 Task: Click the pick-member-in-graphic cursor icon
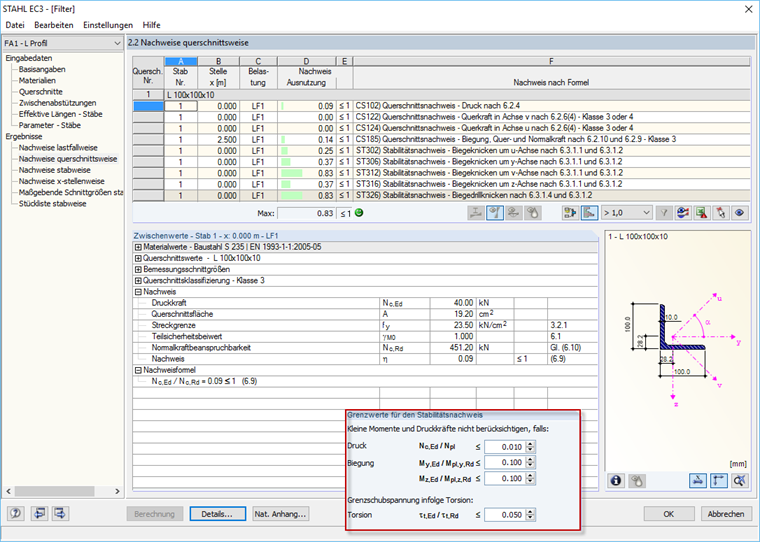(x=721, y=213)
